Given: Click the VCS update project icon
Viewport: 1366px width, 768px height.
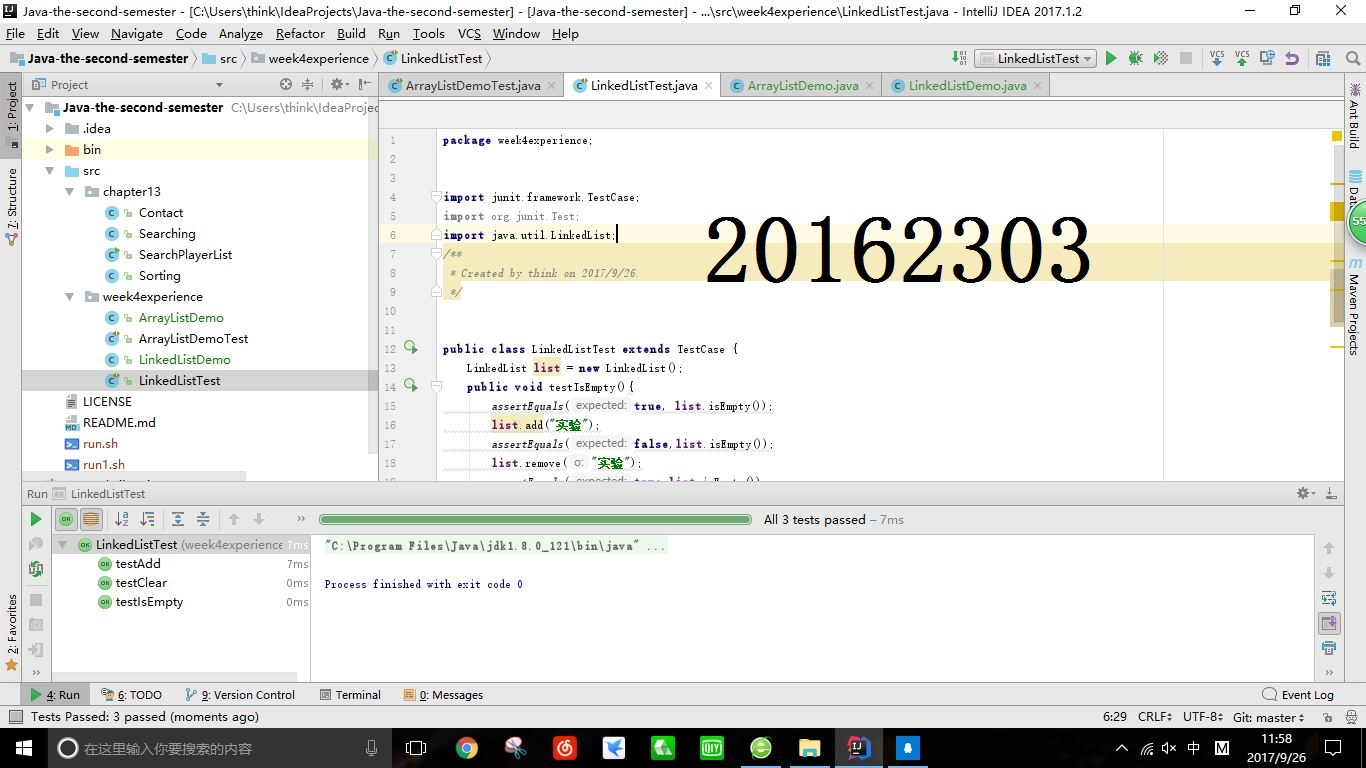Looking at the screenshot, I should tap(1217, 58).
